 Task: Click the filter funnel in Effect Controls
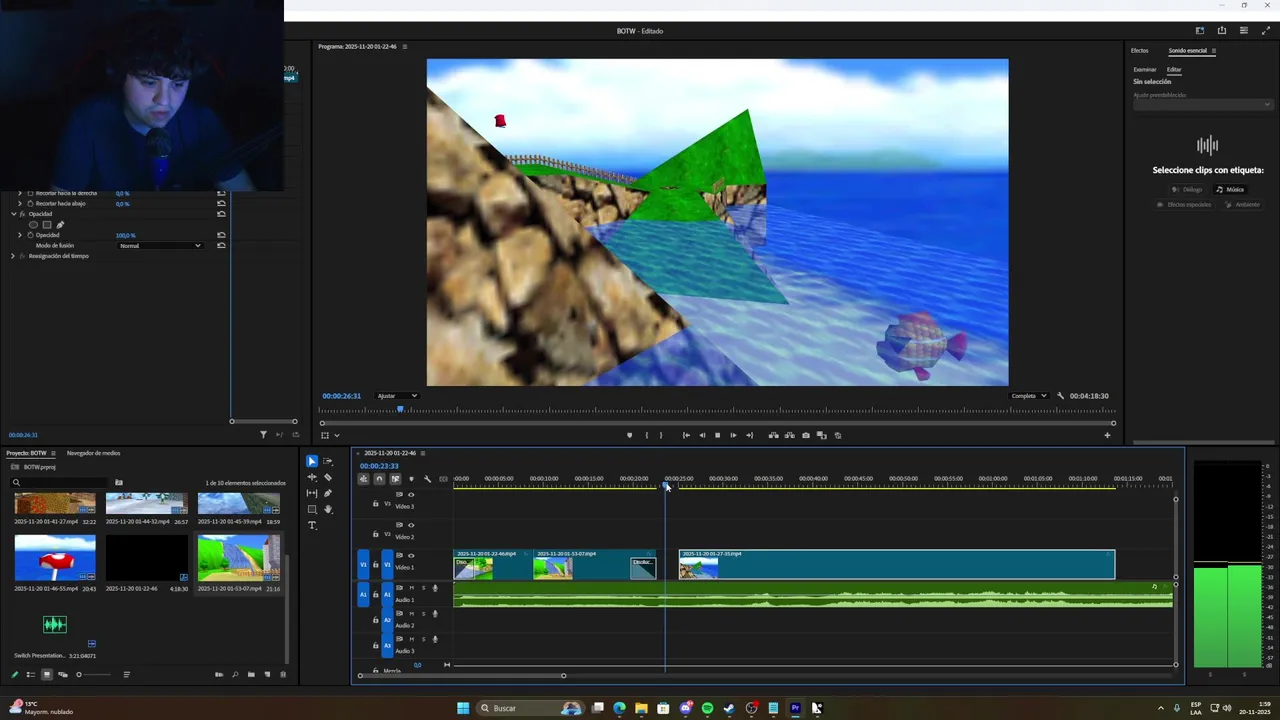(x=264, y=434)
